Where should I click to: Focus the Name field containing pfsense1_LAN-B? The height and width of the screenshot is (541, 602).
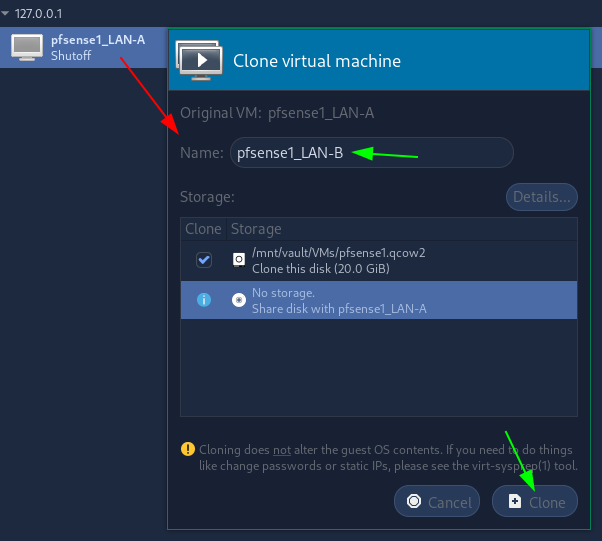point(372,153)
